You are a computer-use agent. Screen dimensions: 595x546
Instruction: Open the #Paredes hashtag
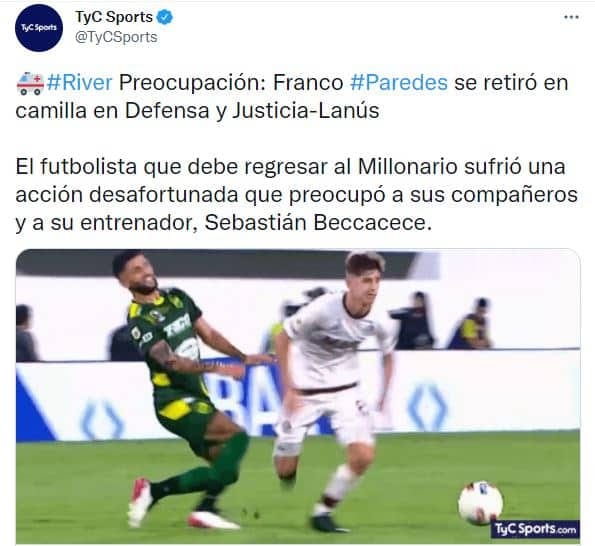pyautogui.click(x=398, y=83)
